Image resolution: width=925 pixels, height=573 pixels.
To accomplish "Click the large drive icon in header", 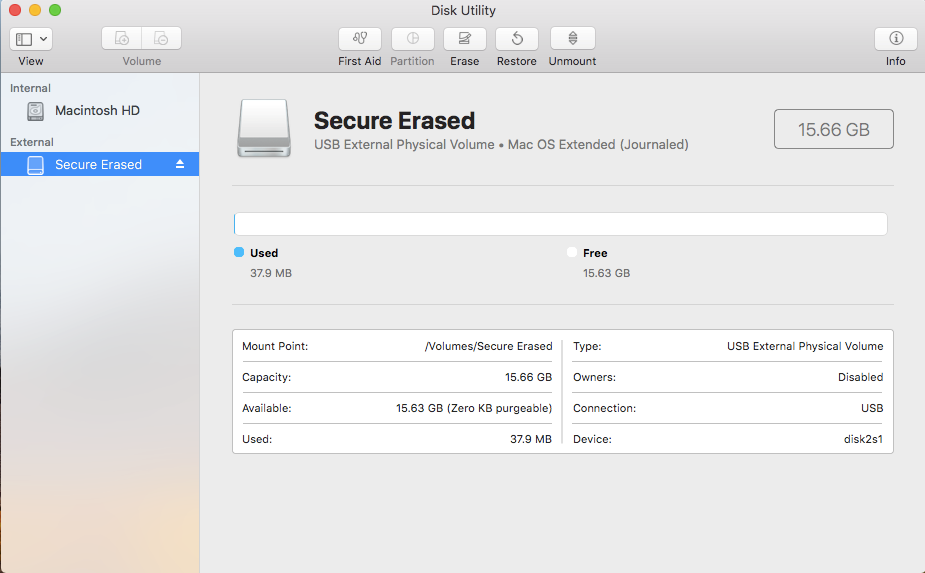I will [264, 129].
